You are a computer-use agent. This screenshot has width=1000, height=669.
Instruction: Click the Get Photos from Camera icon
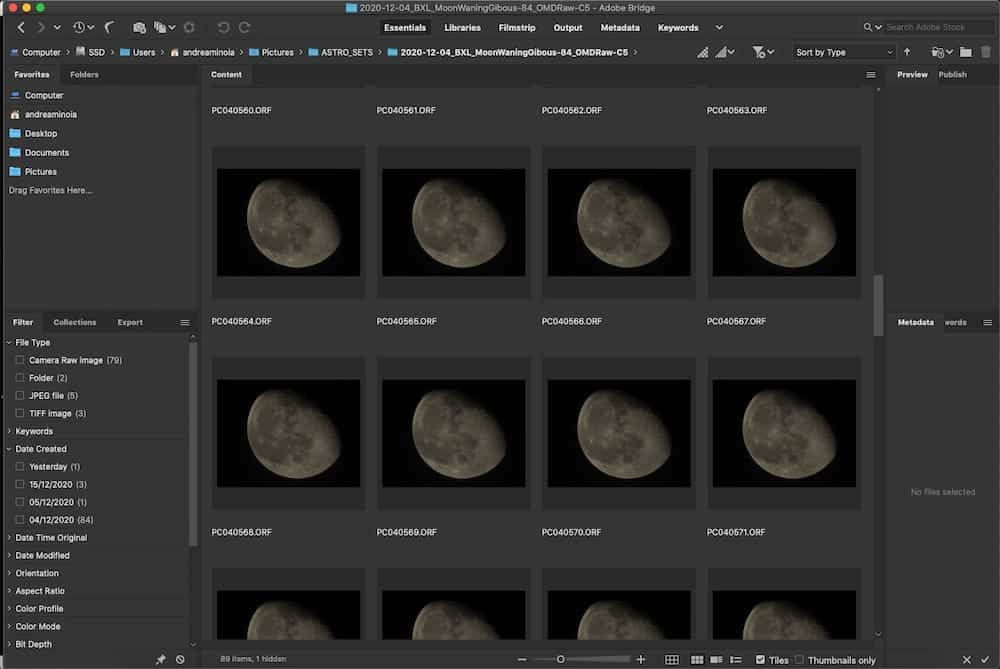point(139,27)
